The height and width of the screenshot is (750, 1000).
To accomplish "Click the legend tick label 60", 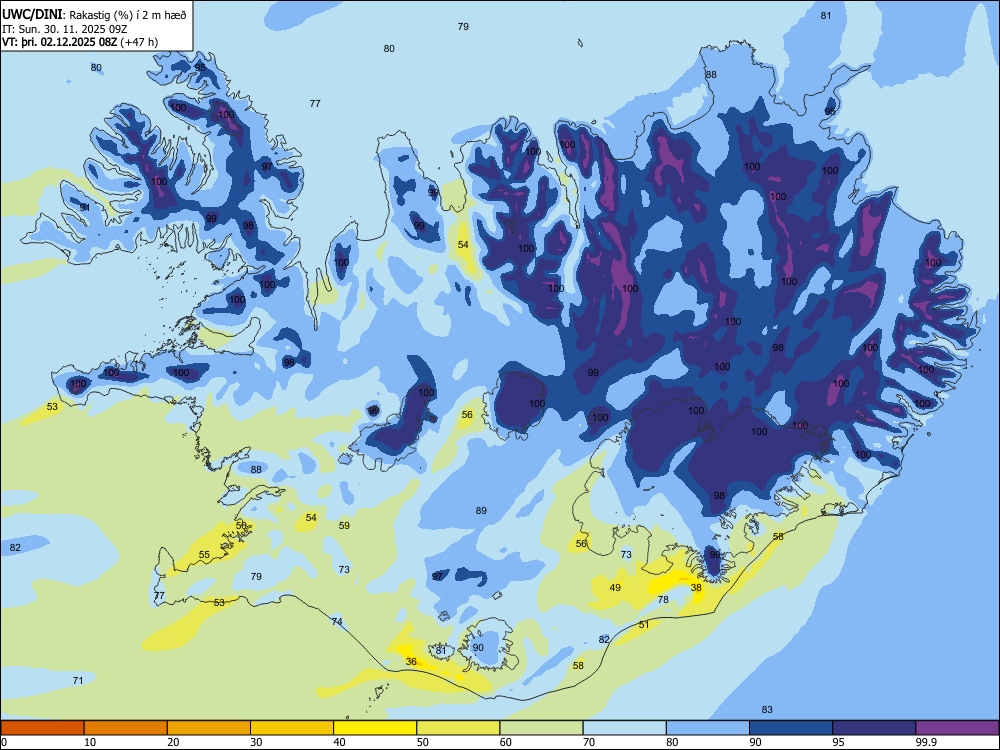I will 506,742.
